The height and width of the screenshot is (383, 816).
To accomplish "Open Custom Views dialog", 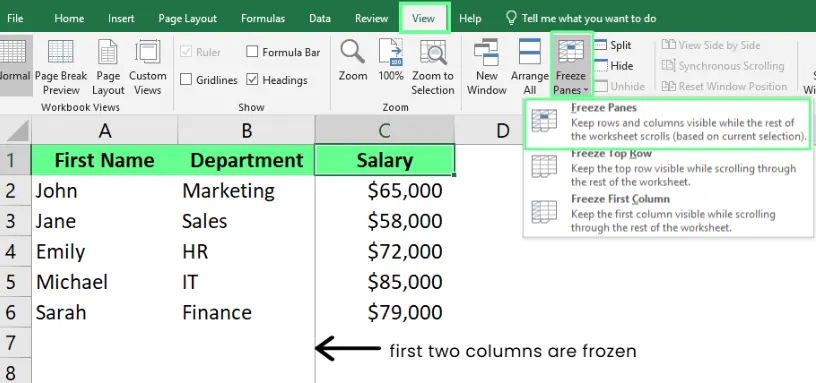I will [148, 66].
